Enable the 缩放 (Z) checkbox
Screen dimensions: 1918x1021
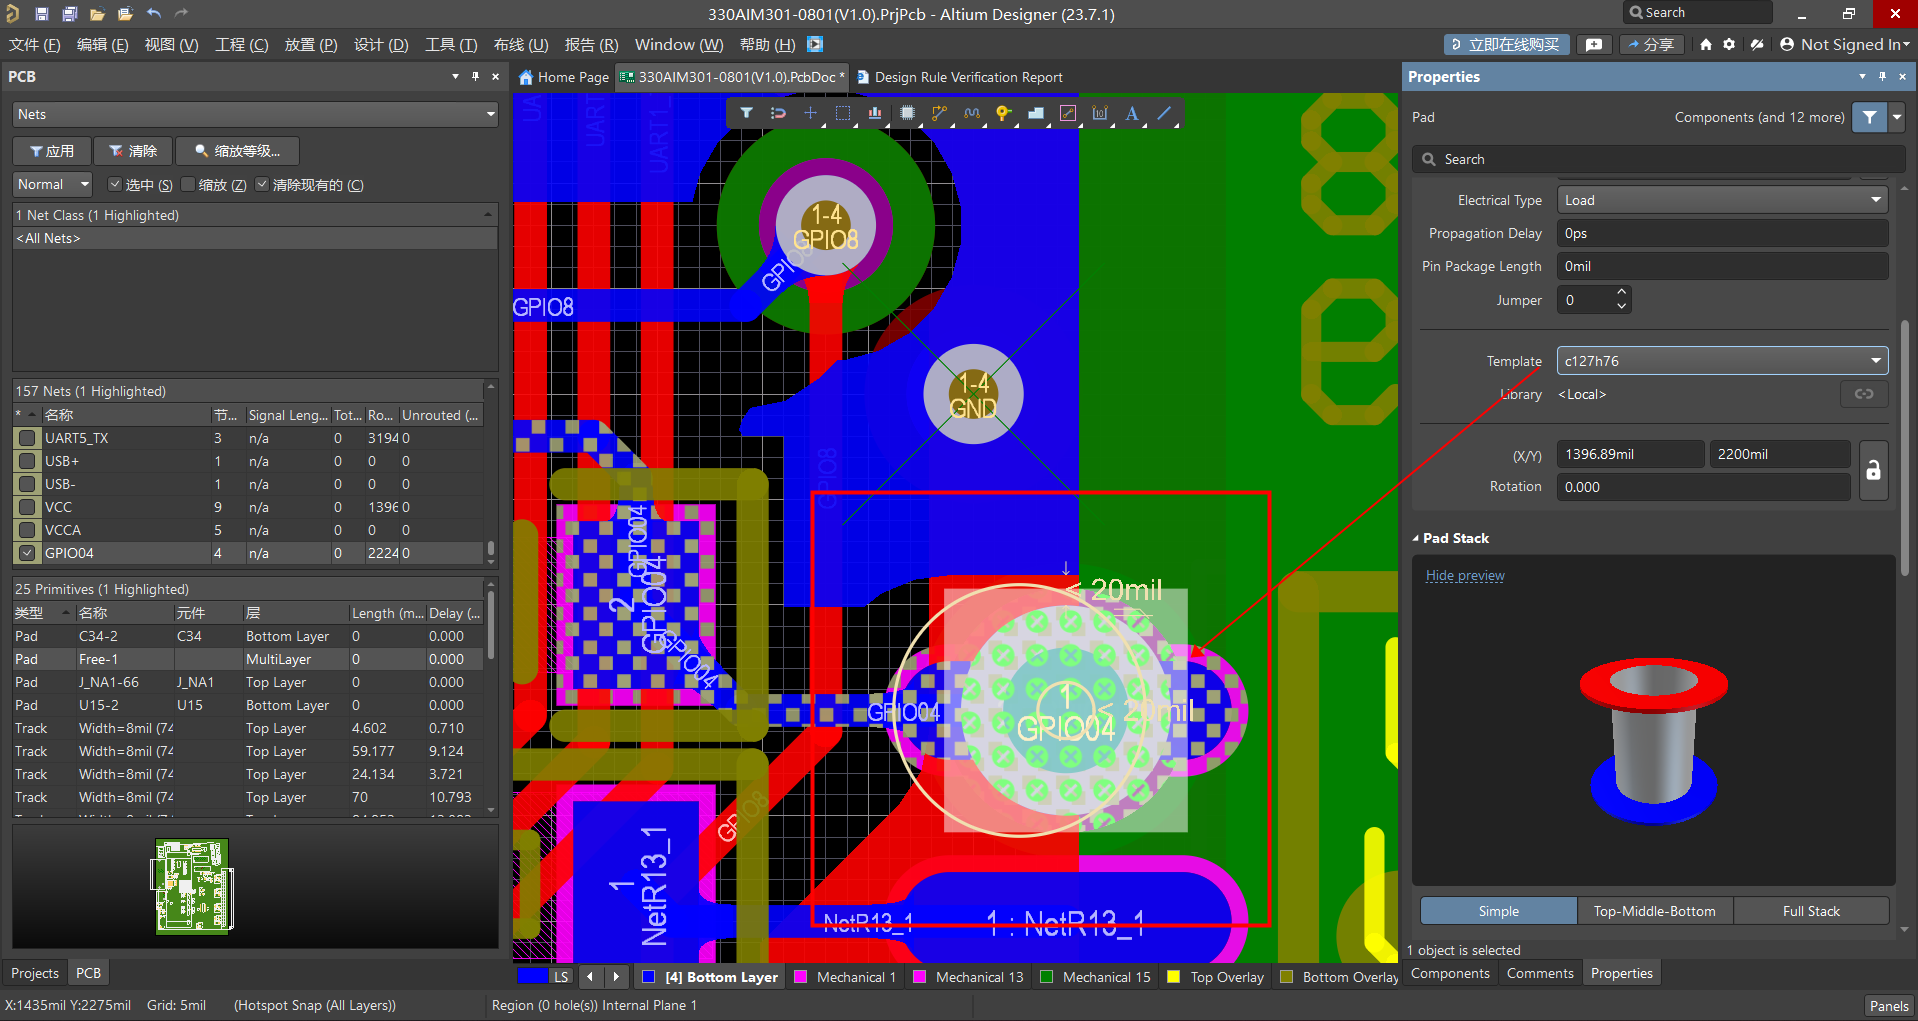click(188, 185)
